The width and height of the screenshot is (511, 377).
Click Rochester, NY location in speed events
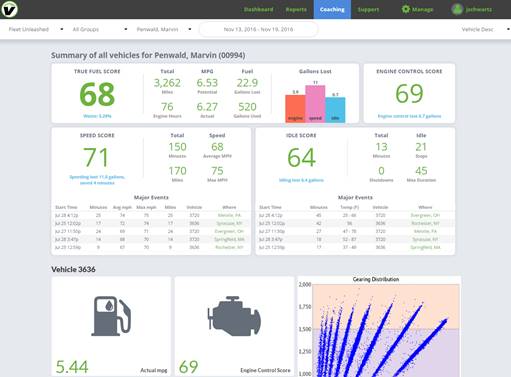(x=229, y=247)
